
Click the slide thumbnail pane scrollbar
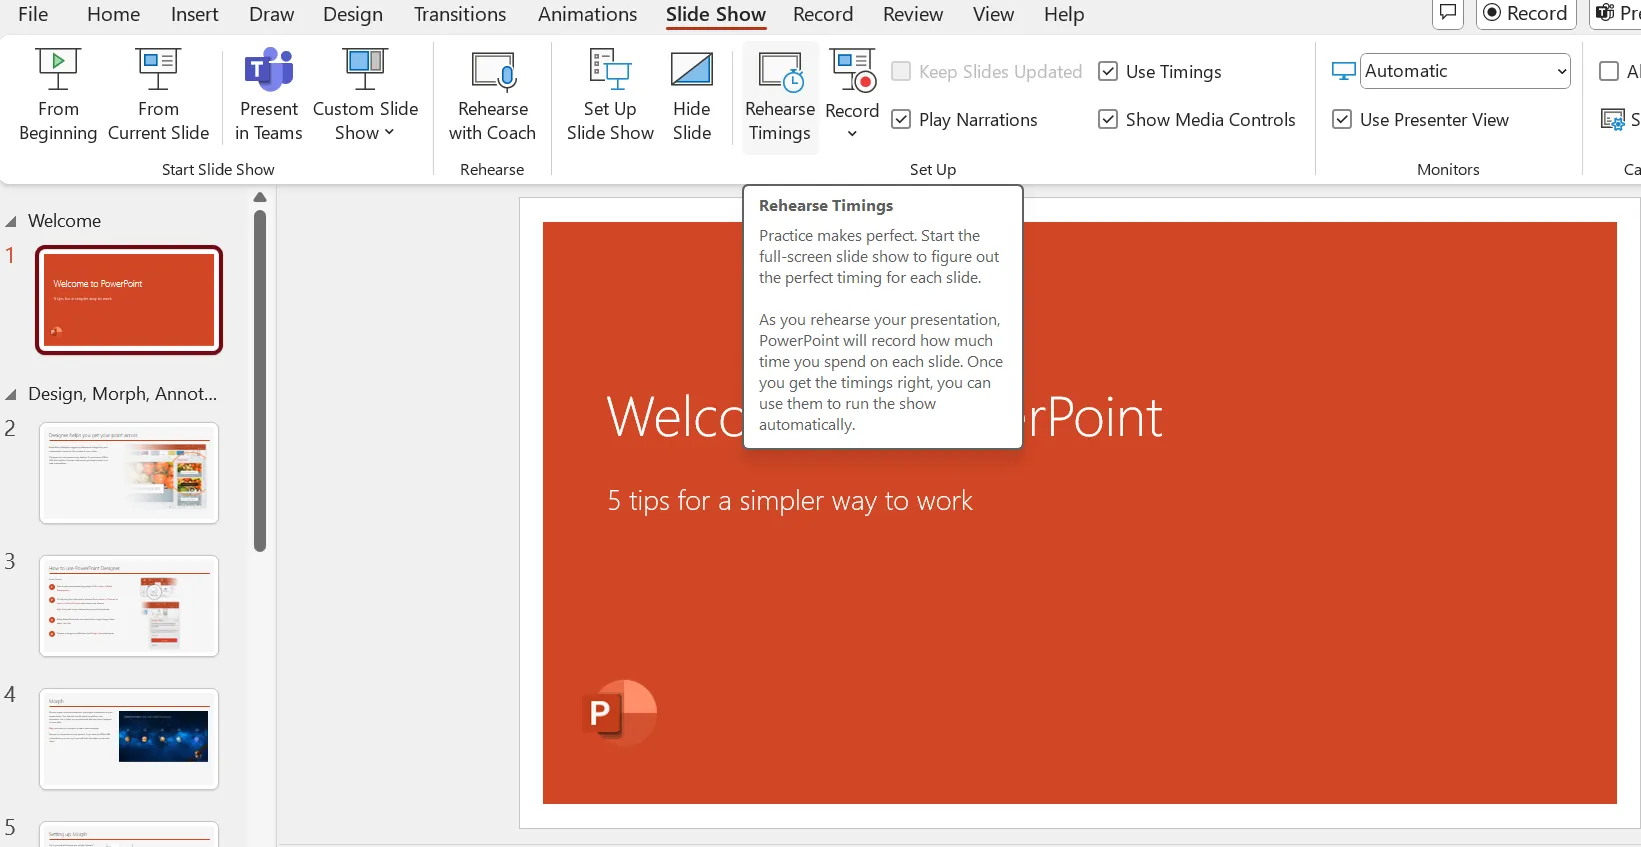[x=260, y=380]
